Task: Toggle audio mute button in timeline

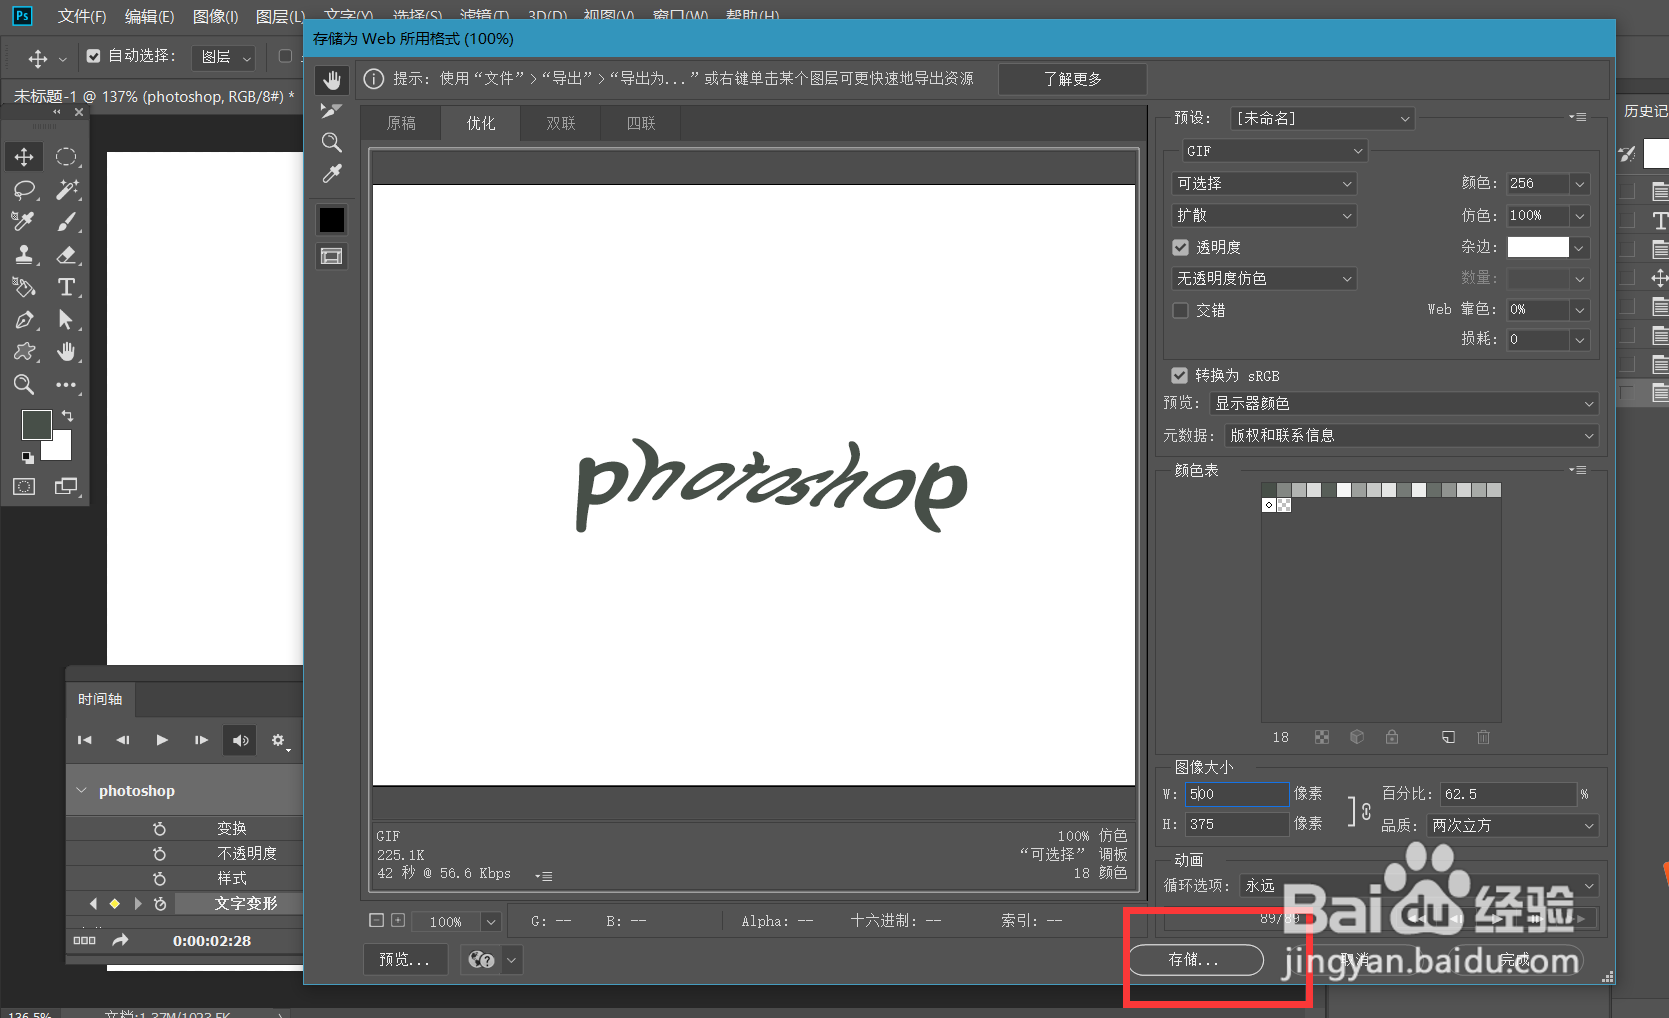Action: click(240, 740)
